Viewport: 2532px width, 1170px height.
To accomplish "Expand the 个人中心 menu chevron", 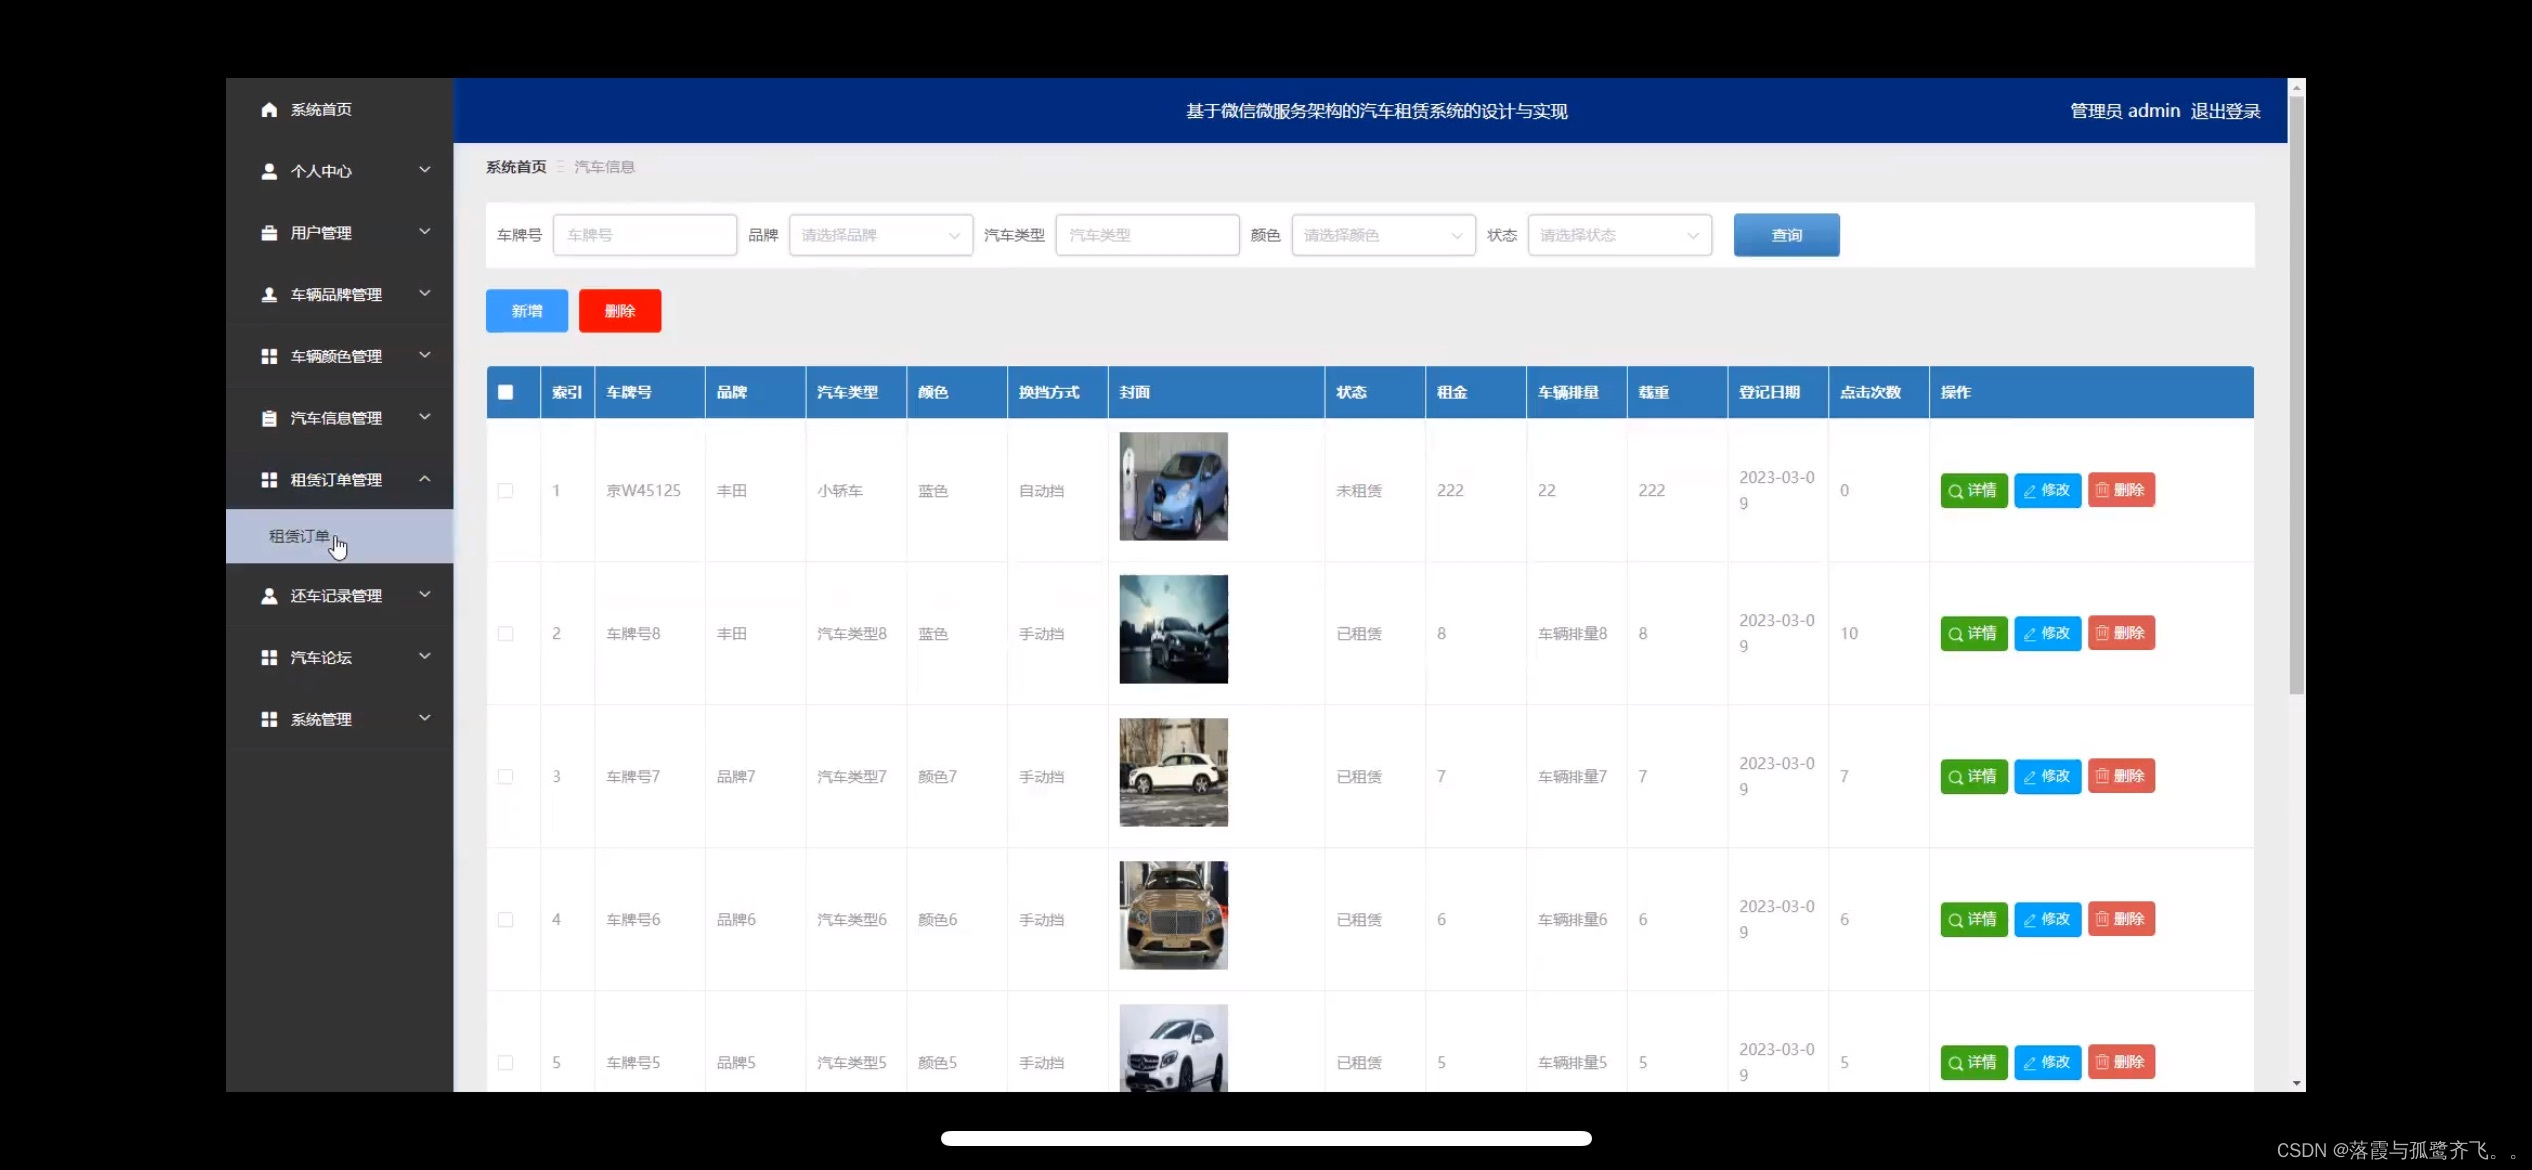I will point(425,170).
